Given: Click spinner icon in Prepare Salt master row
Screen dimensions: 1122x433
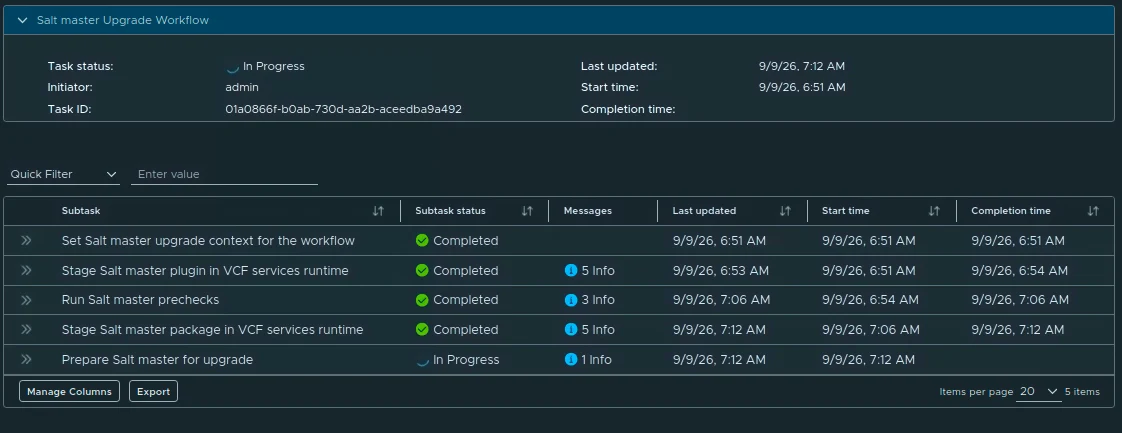Looking at the screenshot, I should tap(422, 360).
